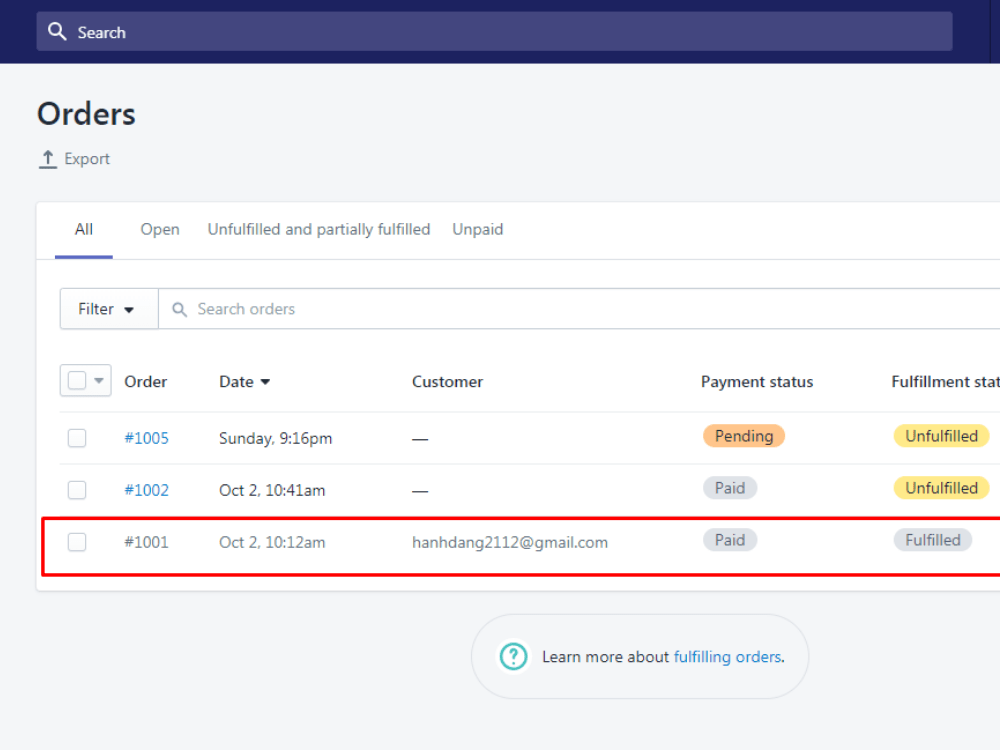
Task: Open order #1005
Action: tap(146, 438)
